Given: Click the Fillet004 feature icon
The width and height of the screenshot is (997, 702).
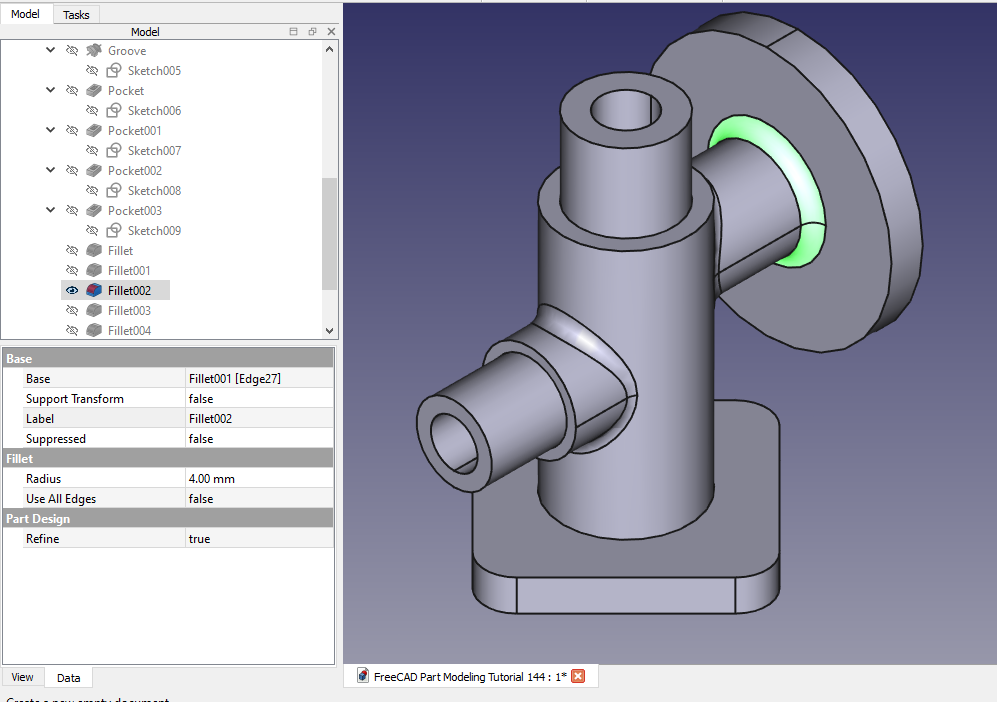Looking at the screenshot, I should (x=95, y=330).
